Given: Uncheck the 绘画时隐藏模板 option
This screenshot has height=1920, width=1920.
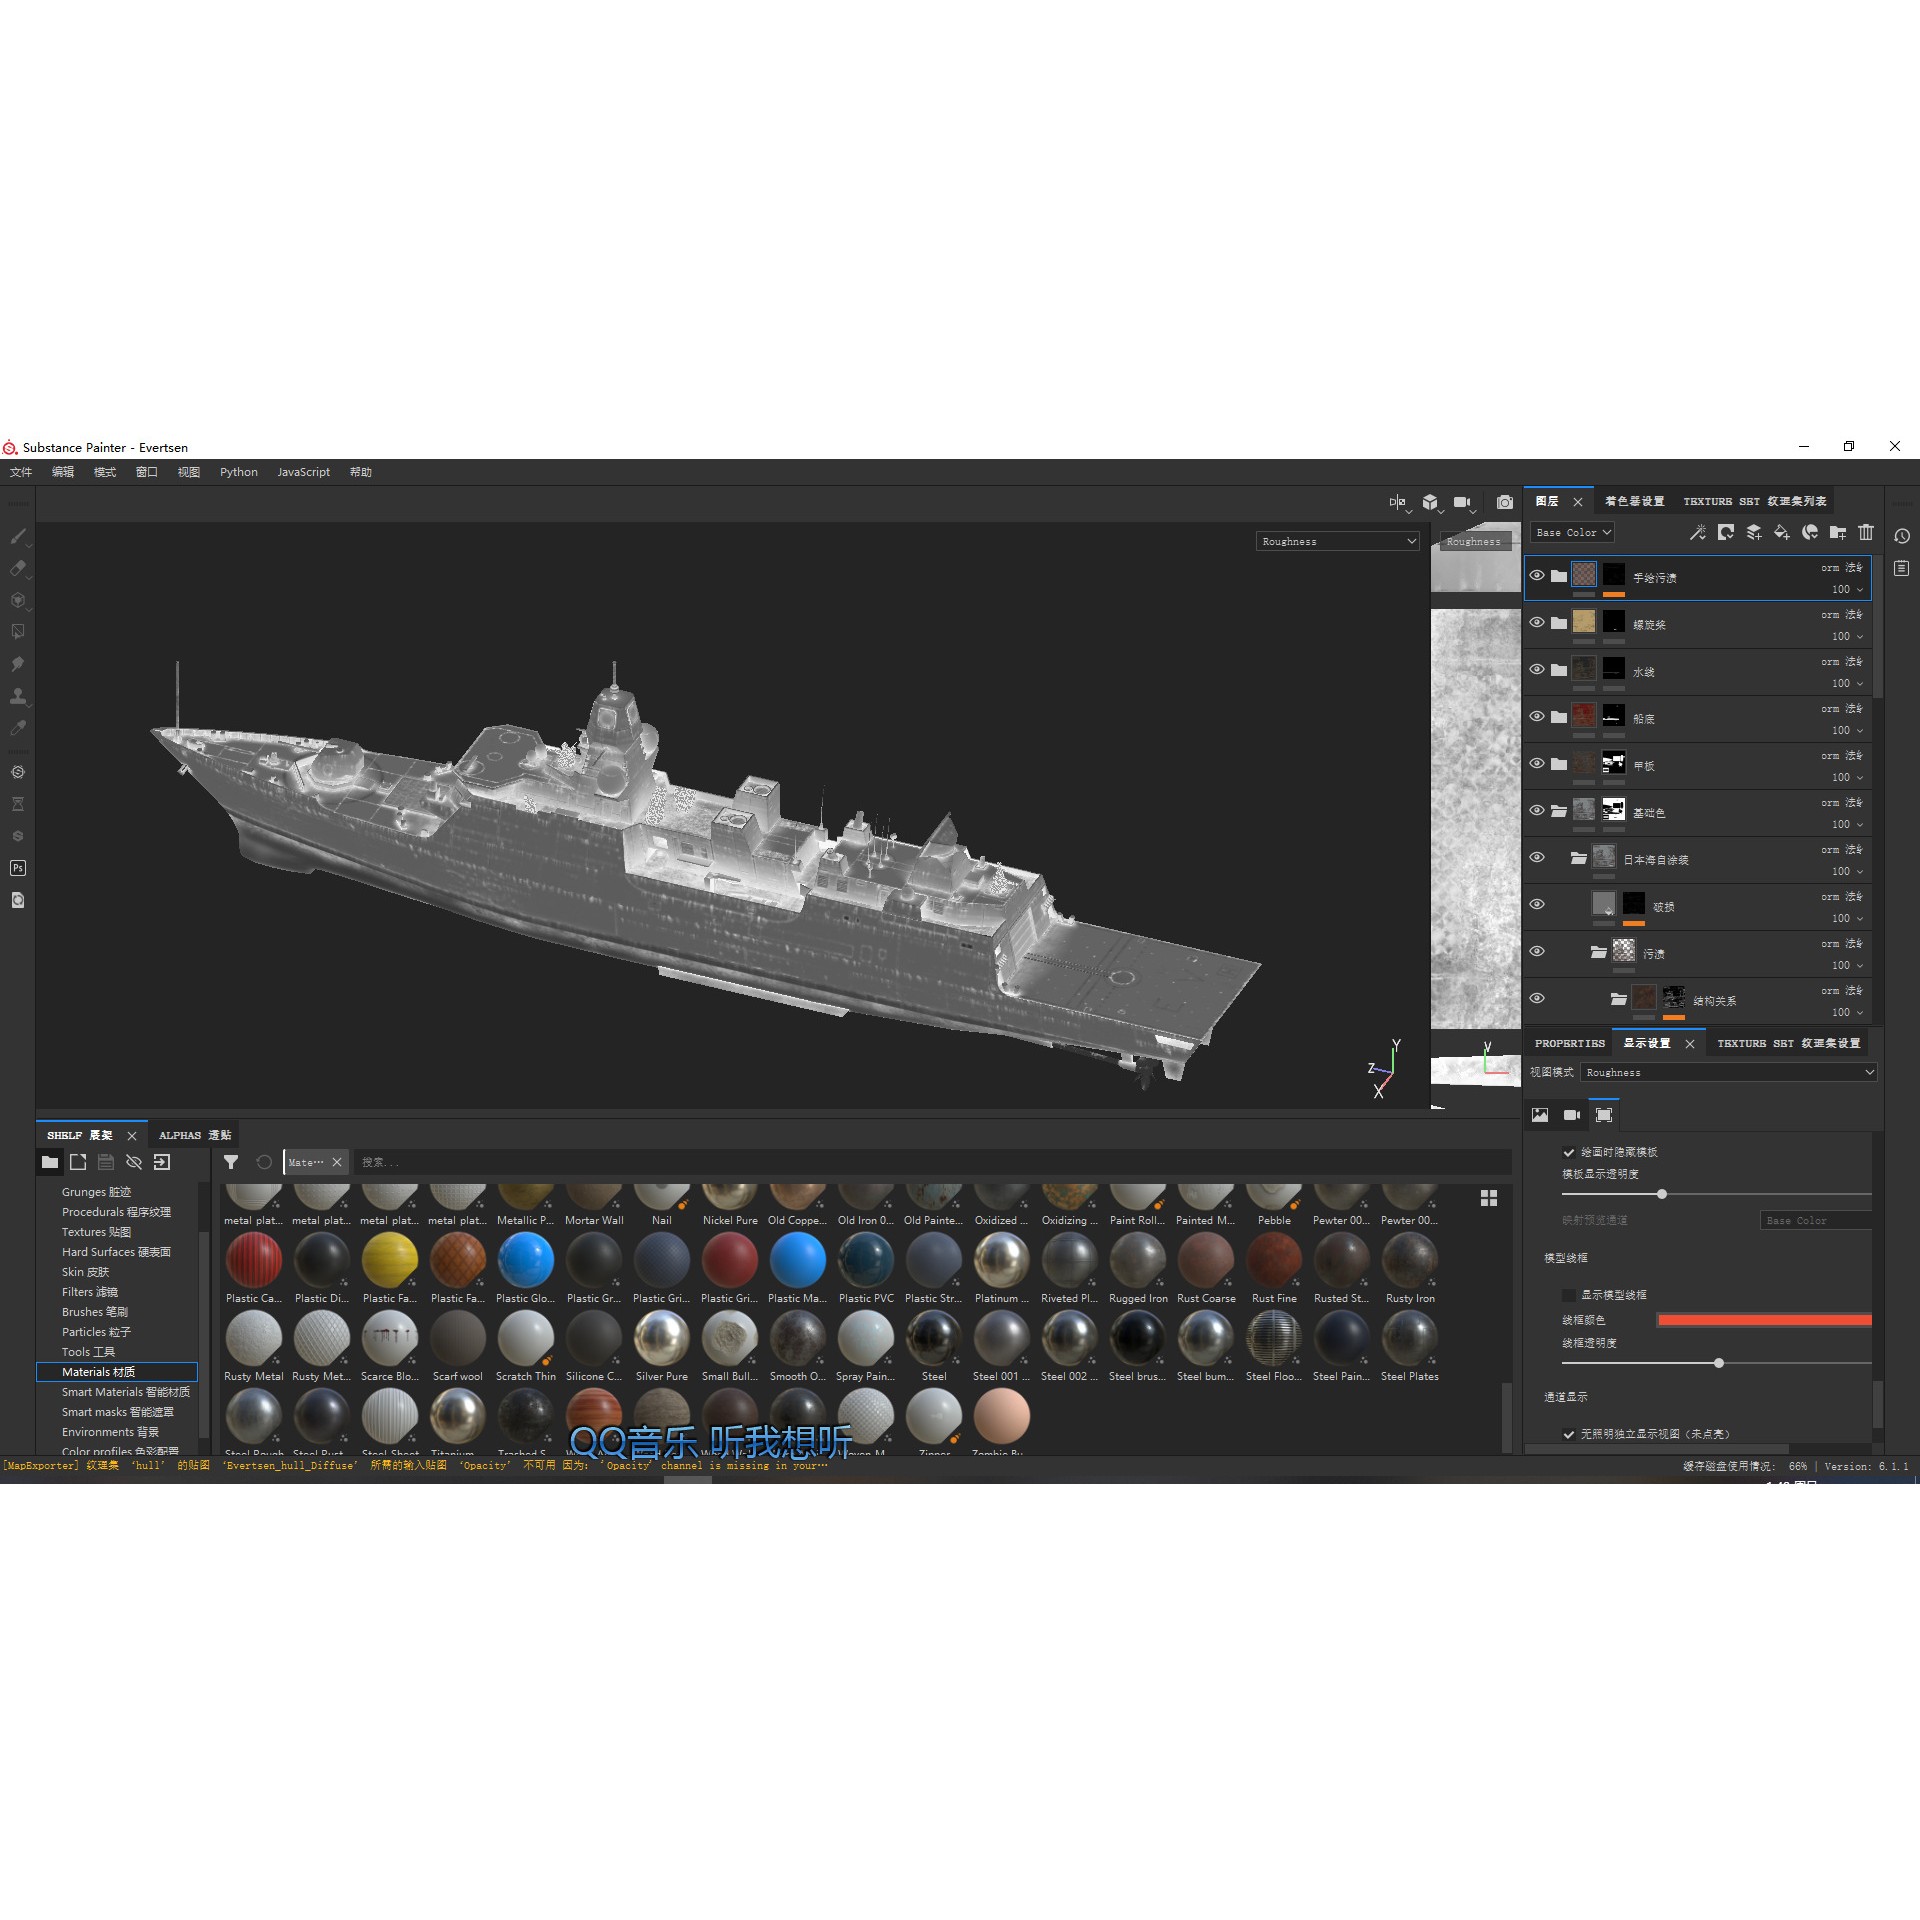Looking at the screenshot, I should click(x=1570, y=1152).
